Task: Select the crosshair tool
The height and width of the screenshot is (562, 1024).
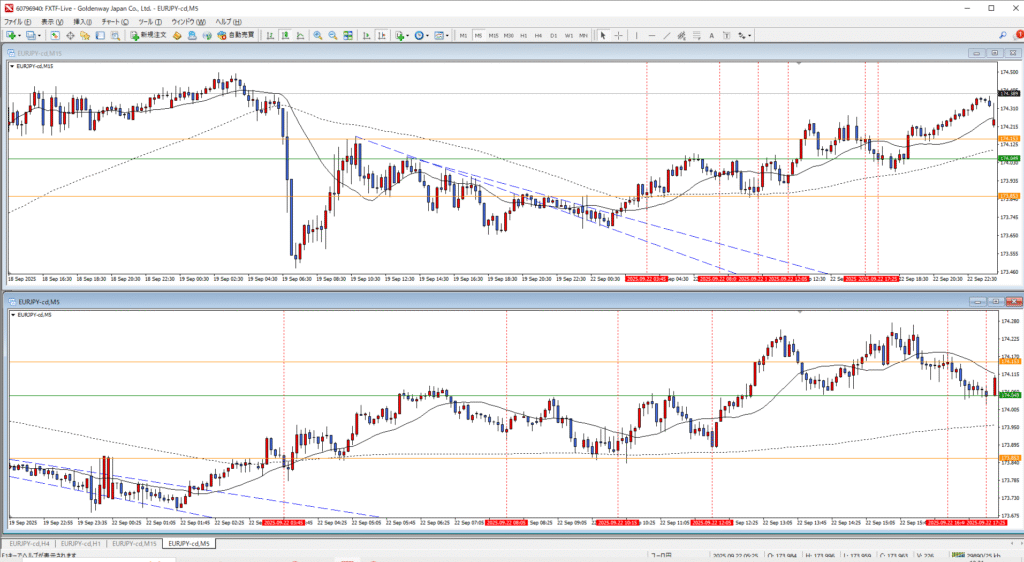Action: (618, 35)
